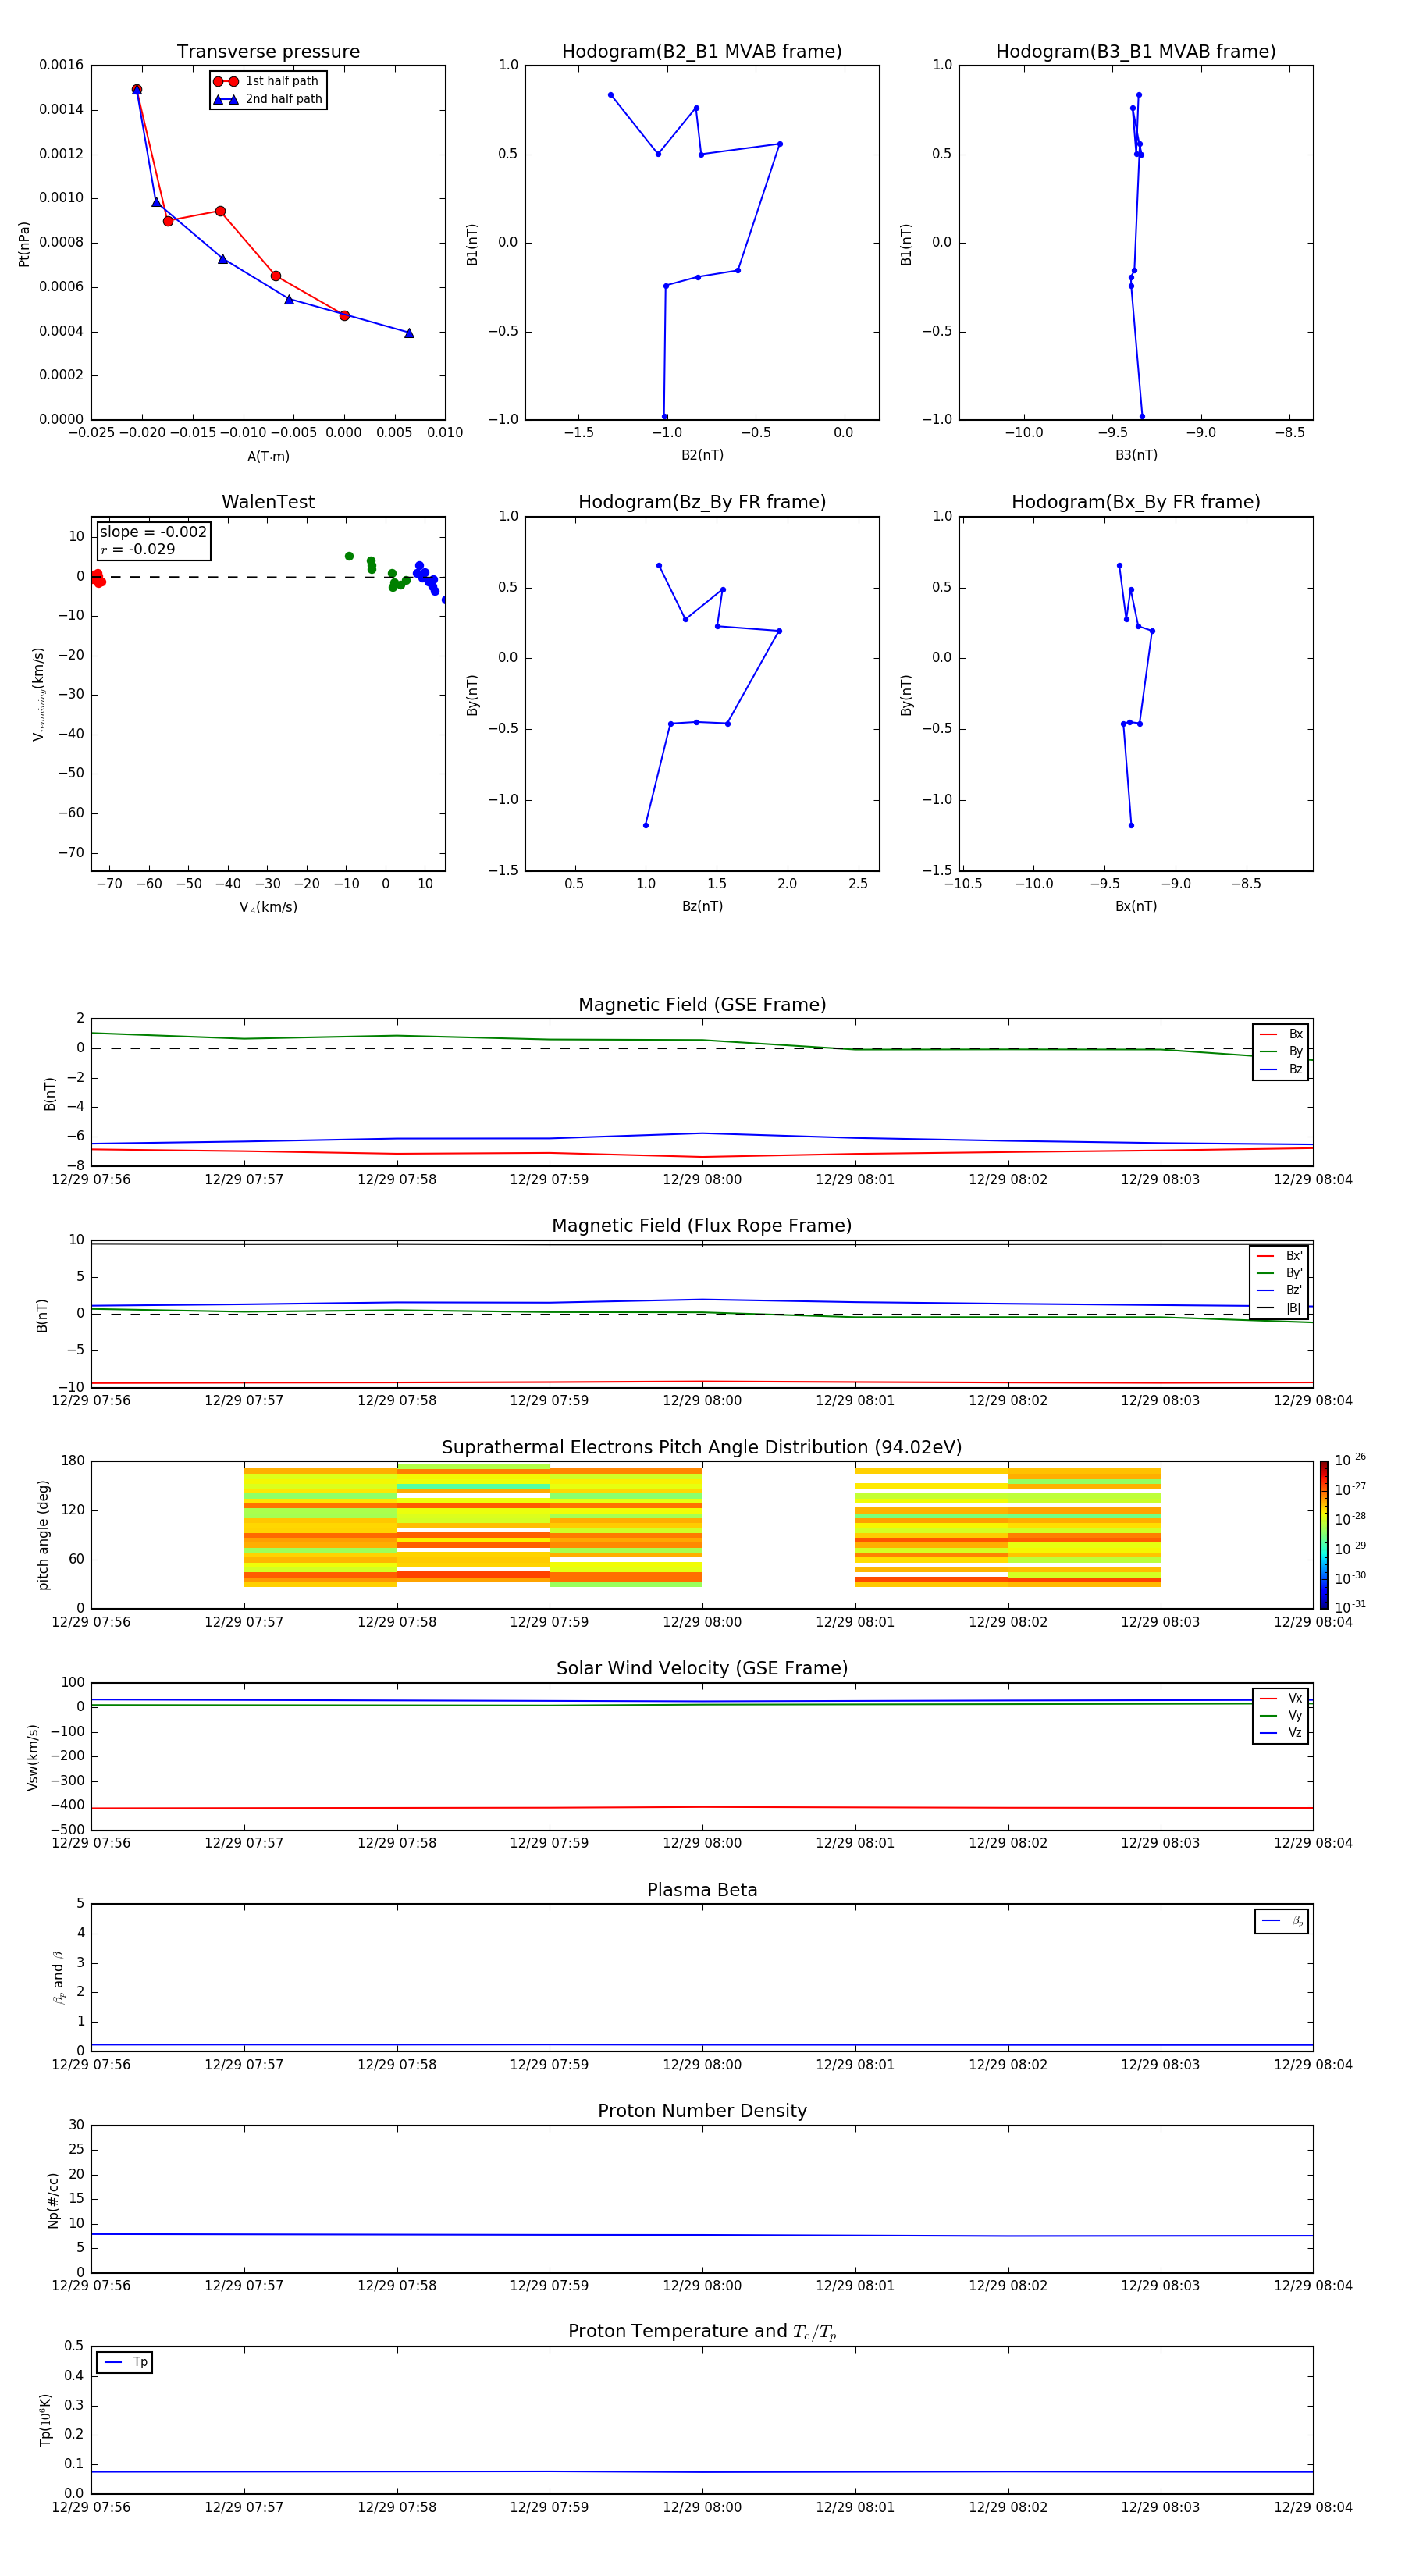Click '12/29 08:00' tick under Plasma Beta plot
Image resolution: width=1405 pixels, height=2576 pixels.
point(702,2065)
